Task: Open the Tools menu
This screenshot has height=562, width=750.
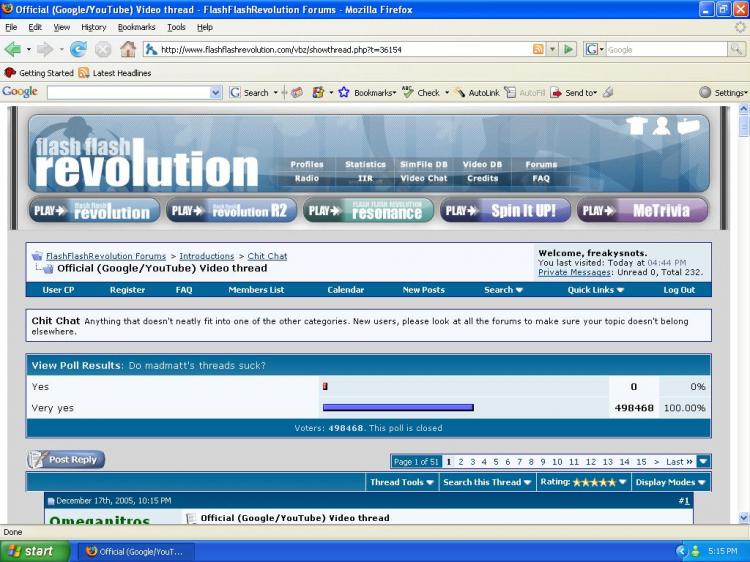Action: [176, 27]
